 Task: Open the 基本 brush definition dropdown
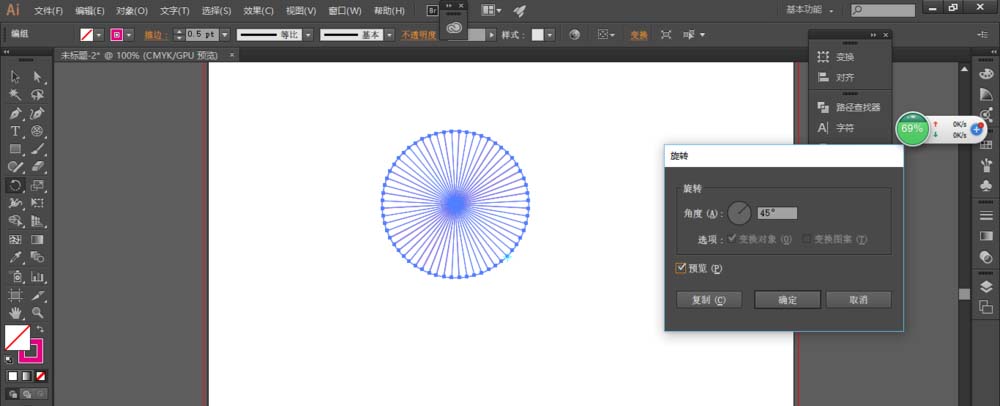pos(390,35)
